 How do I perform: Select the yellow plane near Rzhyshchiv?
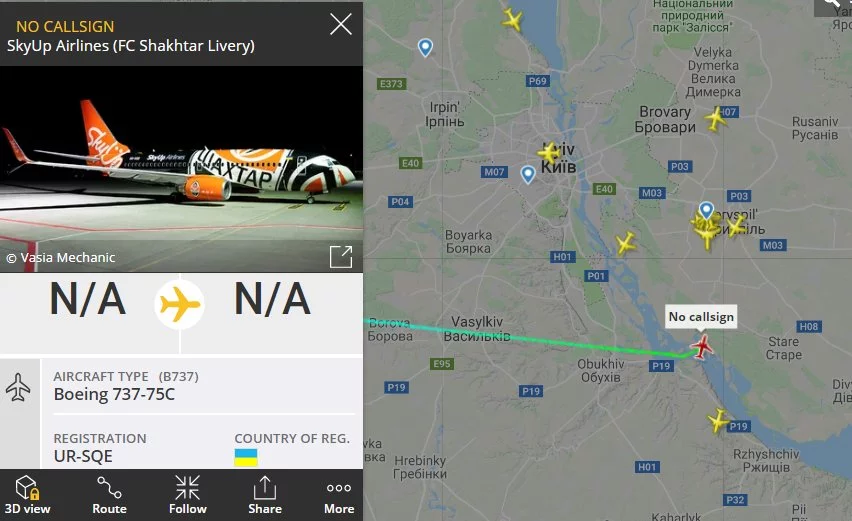point(718,420)
